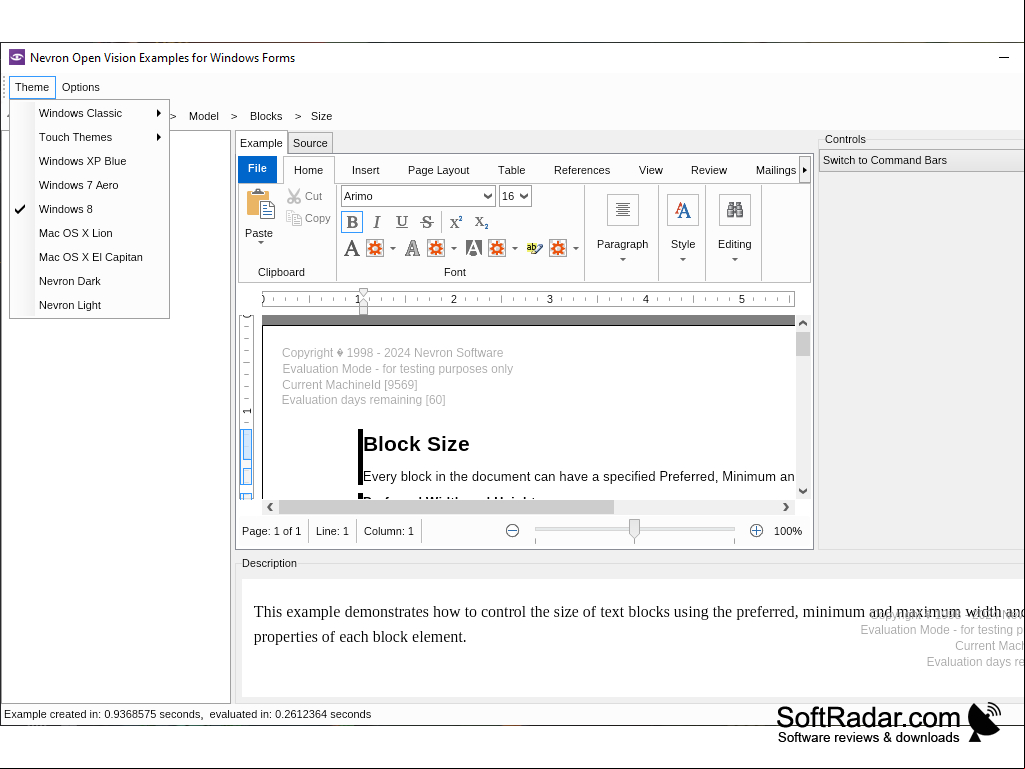Choose the Windows XP Blue theme

tap(90, 162)
